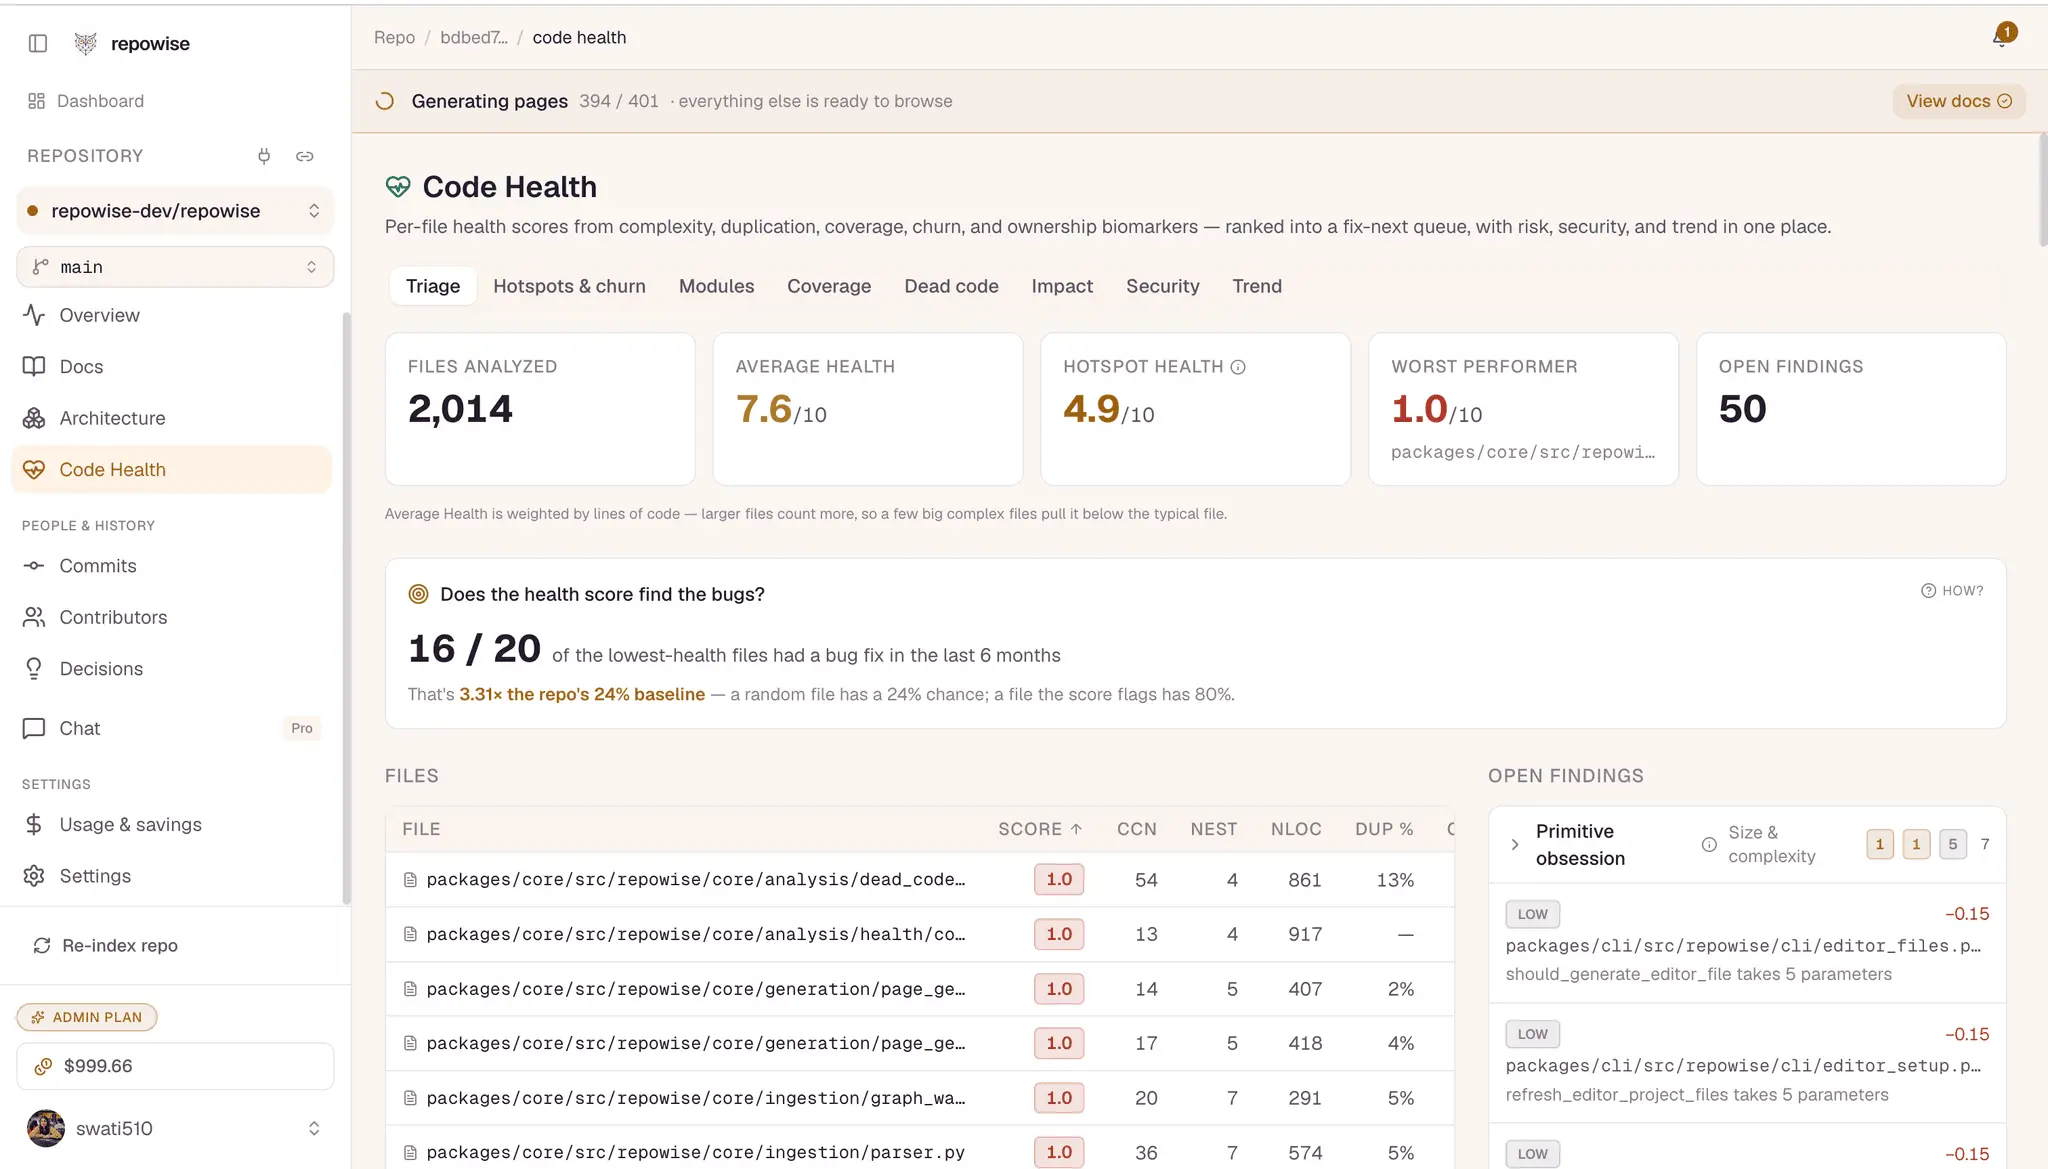Click the bdbed7… breadcrumb link
This screenshot has height=1169, width=2048.
[474, 37]
